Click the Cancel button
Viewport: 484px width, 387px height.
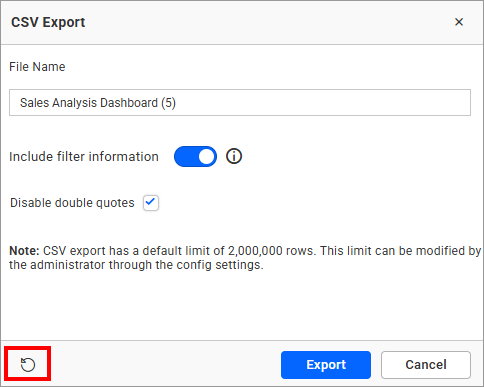[x=426, y=365]
